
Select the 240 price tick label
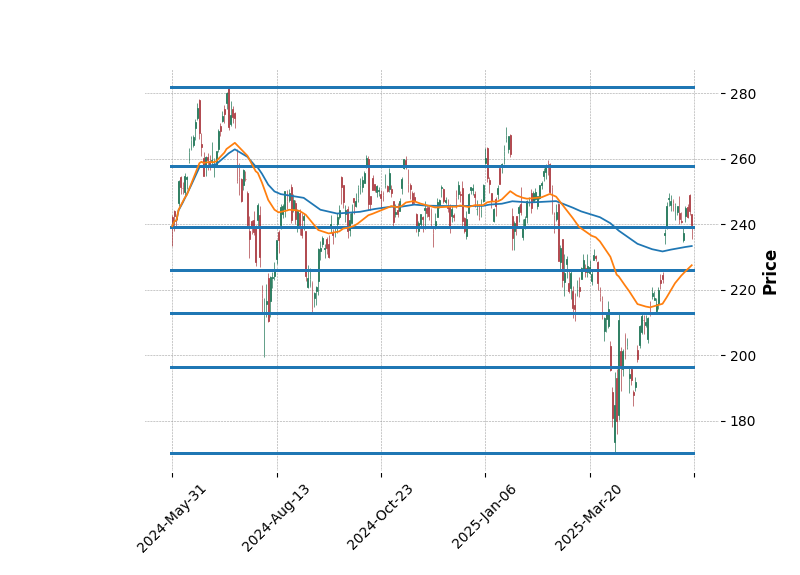pos(741,225)
